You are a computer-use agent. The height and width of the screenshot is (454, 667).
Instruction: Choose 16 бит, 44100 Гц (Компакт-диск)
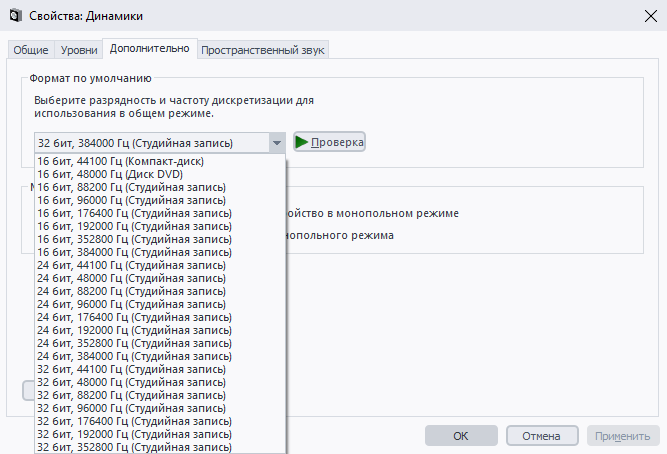[x=160, y=161]
